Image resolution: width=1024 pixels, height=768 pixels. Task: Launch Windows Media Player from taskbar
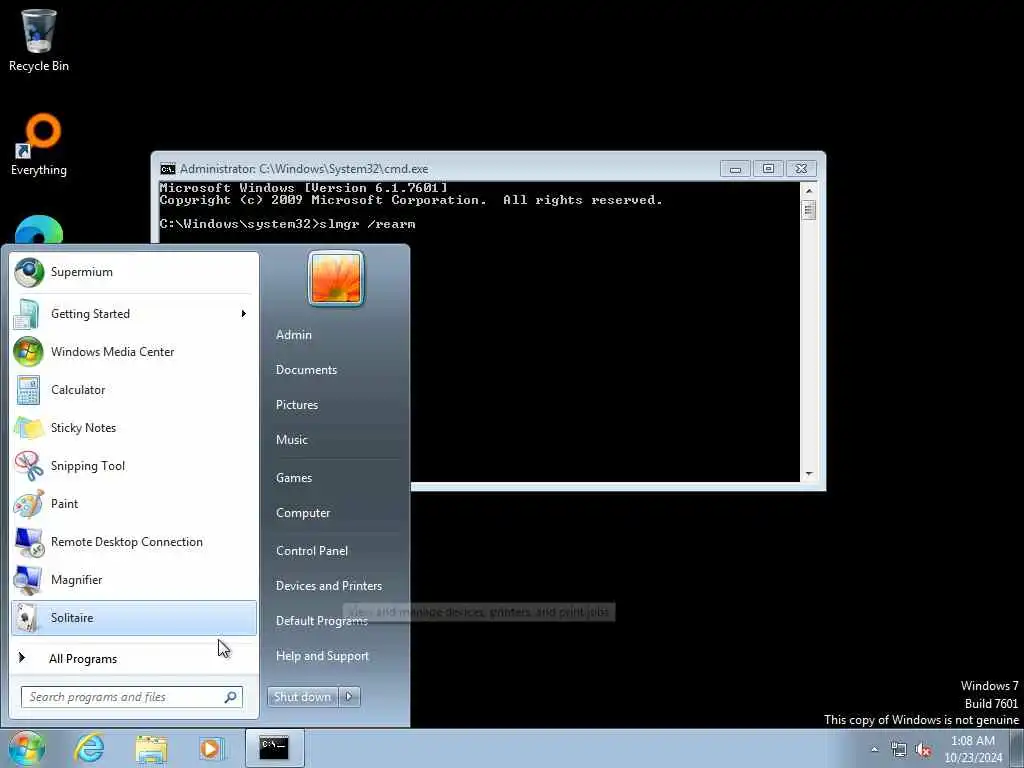[x=211, y=748]
